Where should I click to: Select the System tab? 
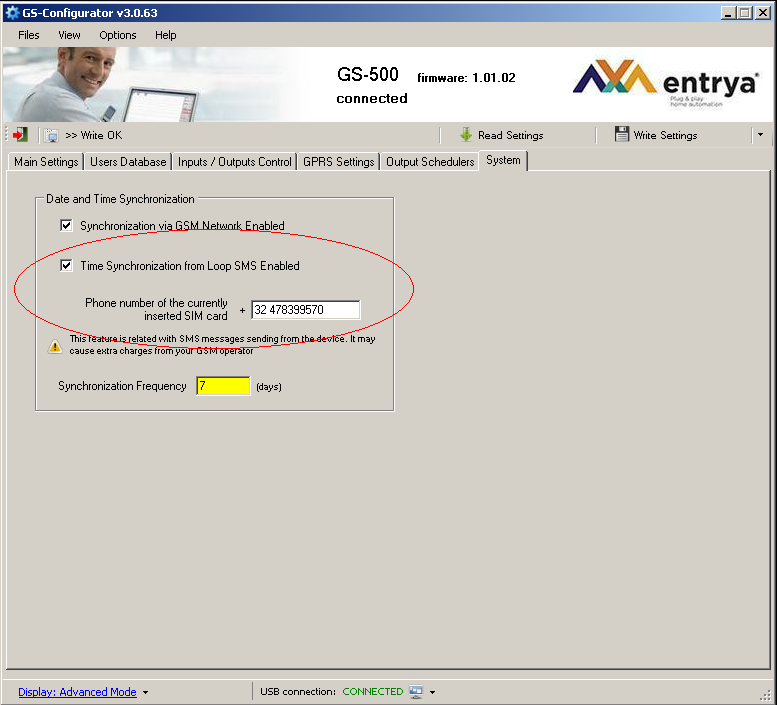point(503,161)
